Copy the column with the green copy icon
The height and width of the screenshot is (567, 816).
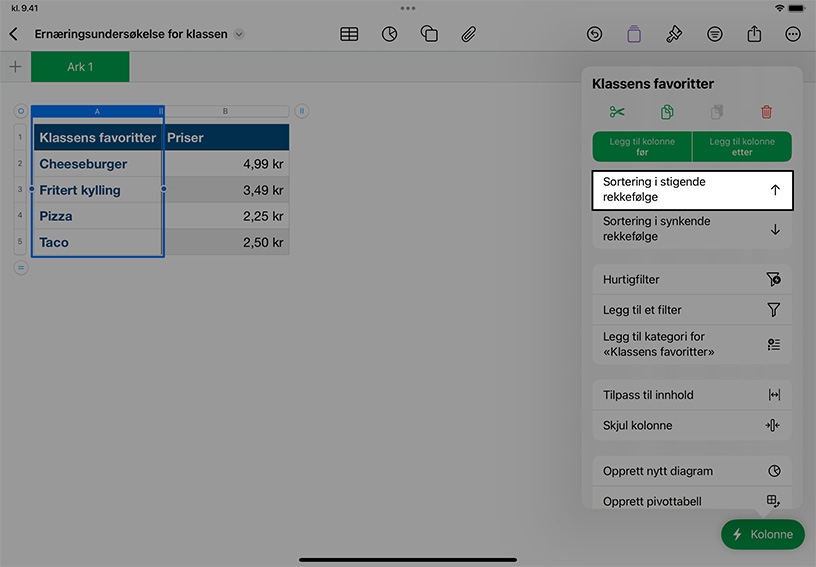(x=667, y=112)
